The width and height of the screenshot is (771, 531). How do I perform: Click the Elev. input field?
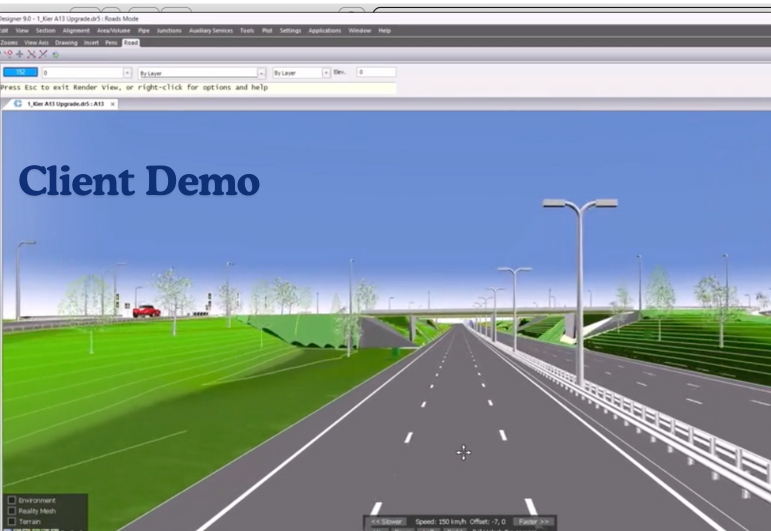(376, 73)
